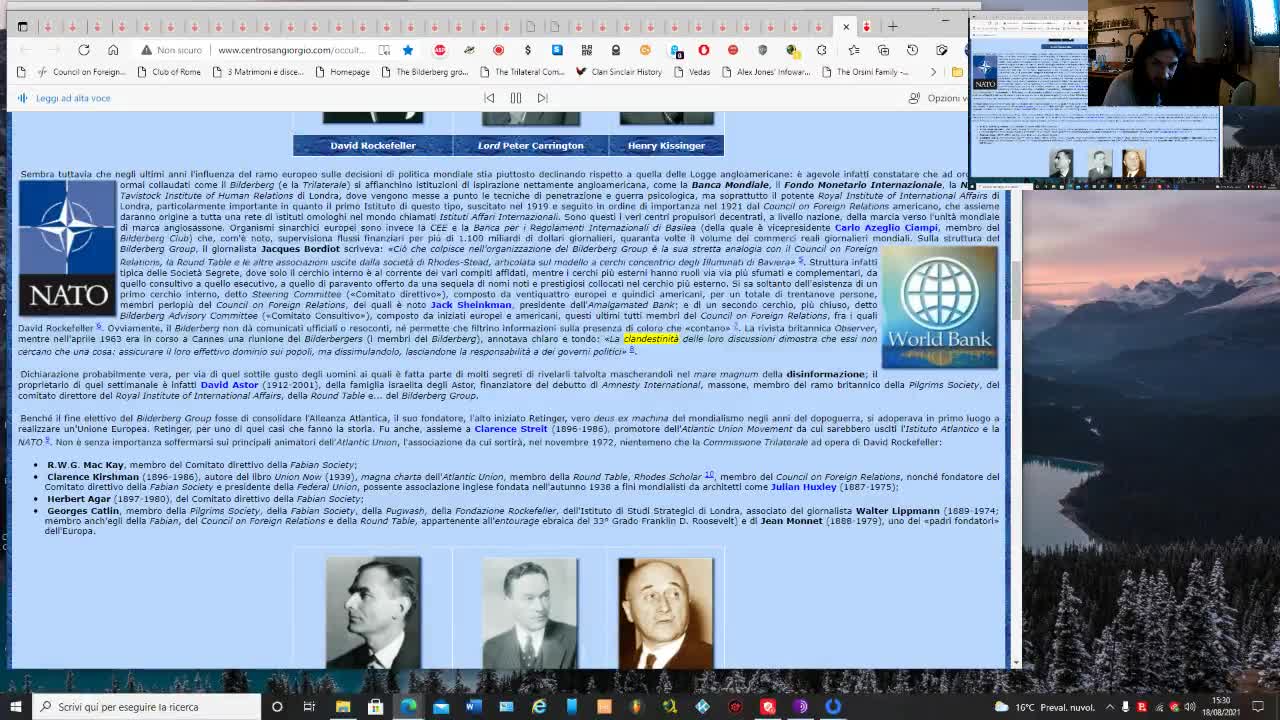Open 'Opzioni vocali' voice options
The image size is (1280, 720).
click(x=937, y=98)
